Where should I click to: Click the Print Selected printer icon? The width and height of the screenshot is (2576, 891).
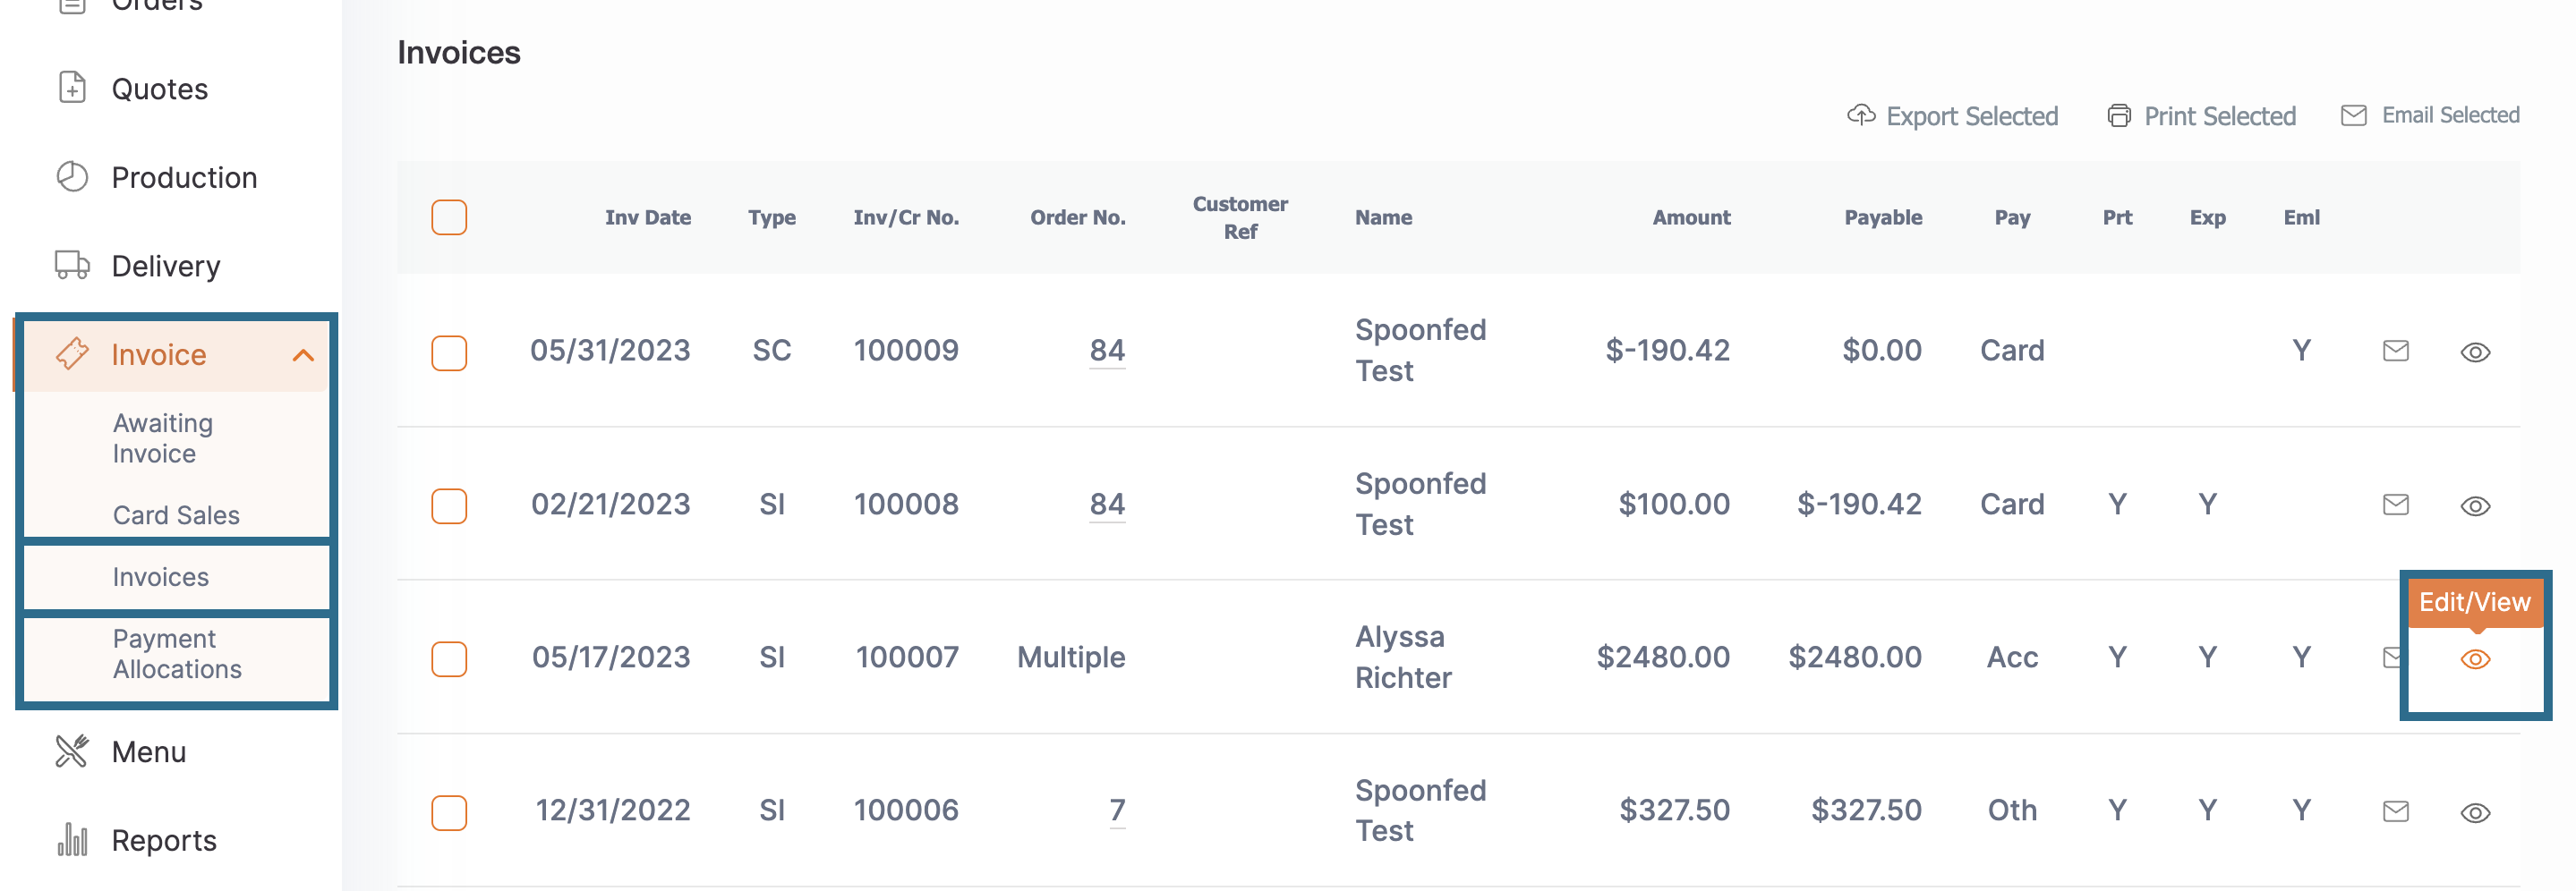tap(2118, 116)
